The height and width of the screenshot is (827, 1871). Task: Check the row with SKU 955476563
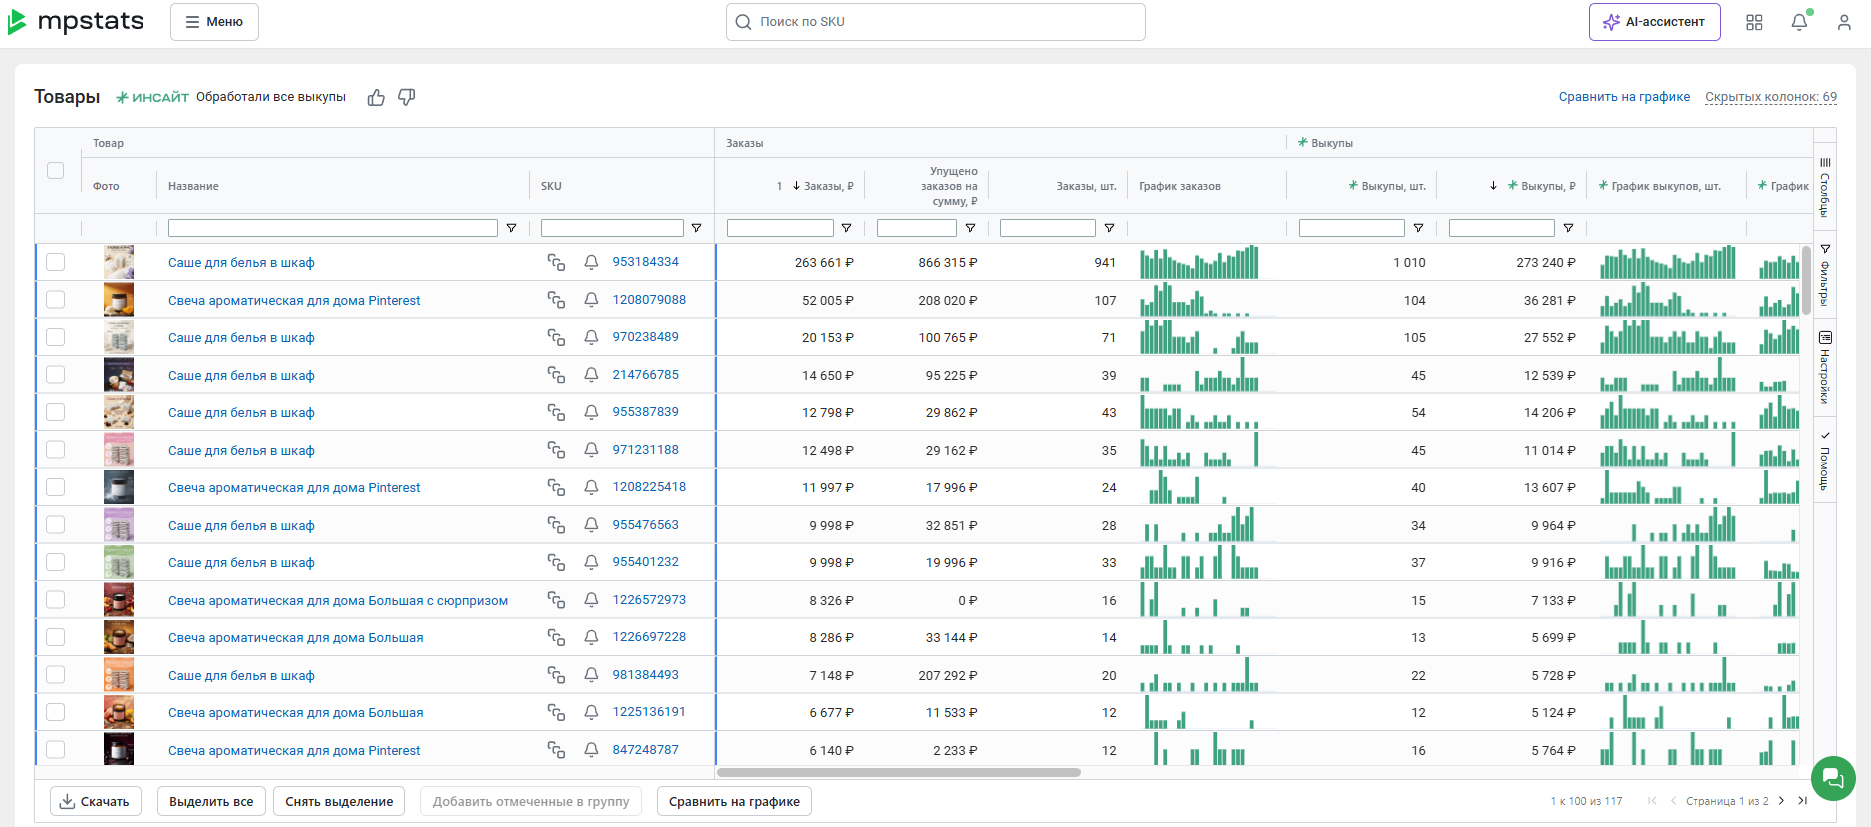[56, 525]
